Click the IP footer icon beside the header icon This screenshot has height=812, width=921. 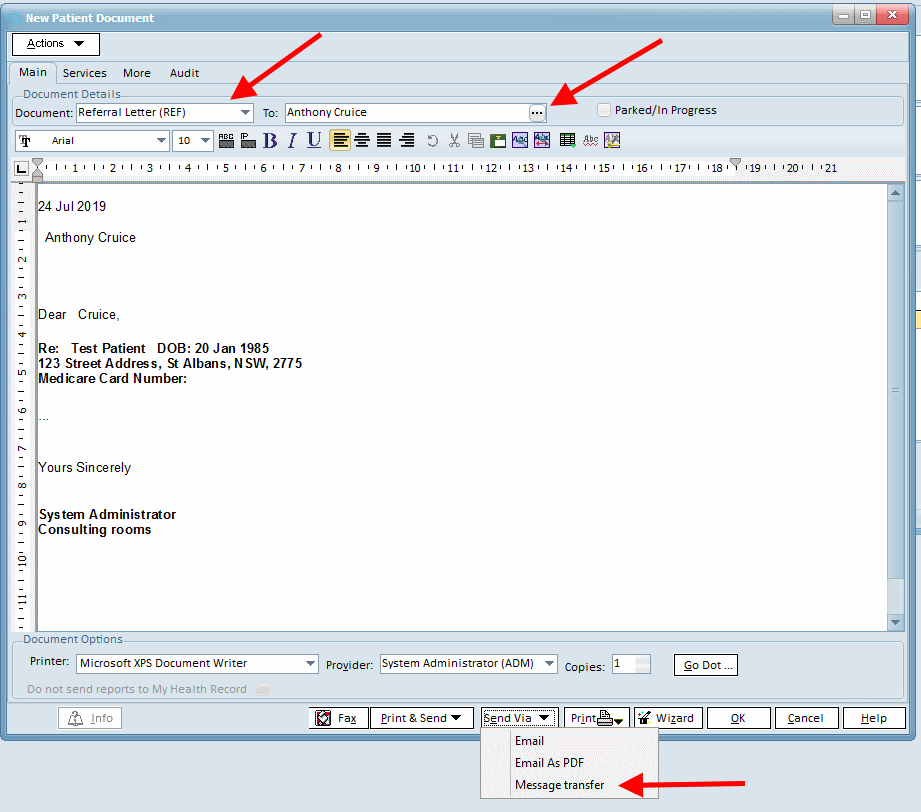pyautogui.click(x=248, y=140)
